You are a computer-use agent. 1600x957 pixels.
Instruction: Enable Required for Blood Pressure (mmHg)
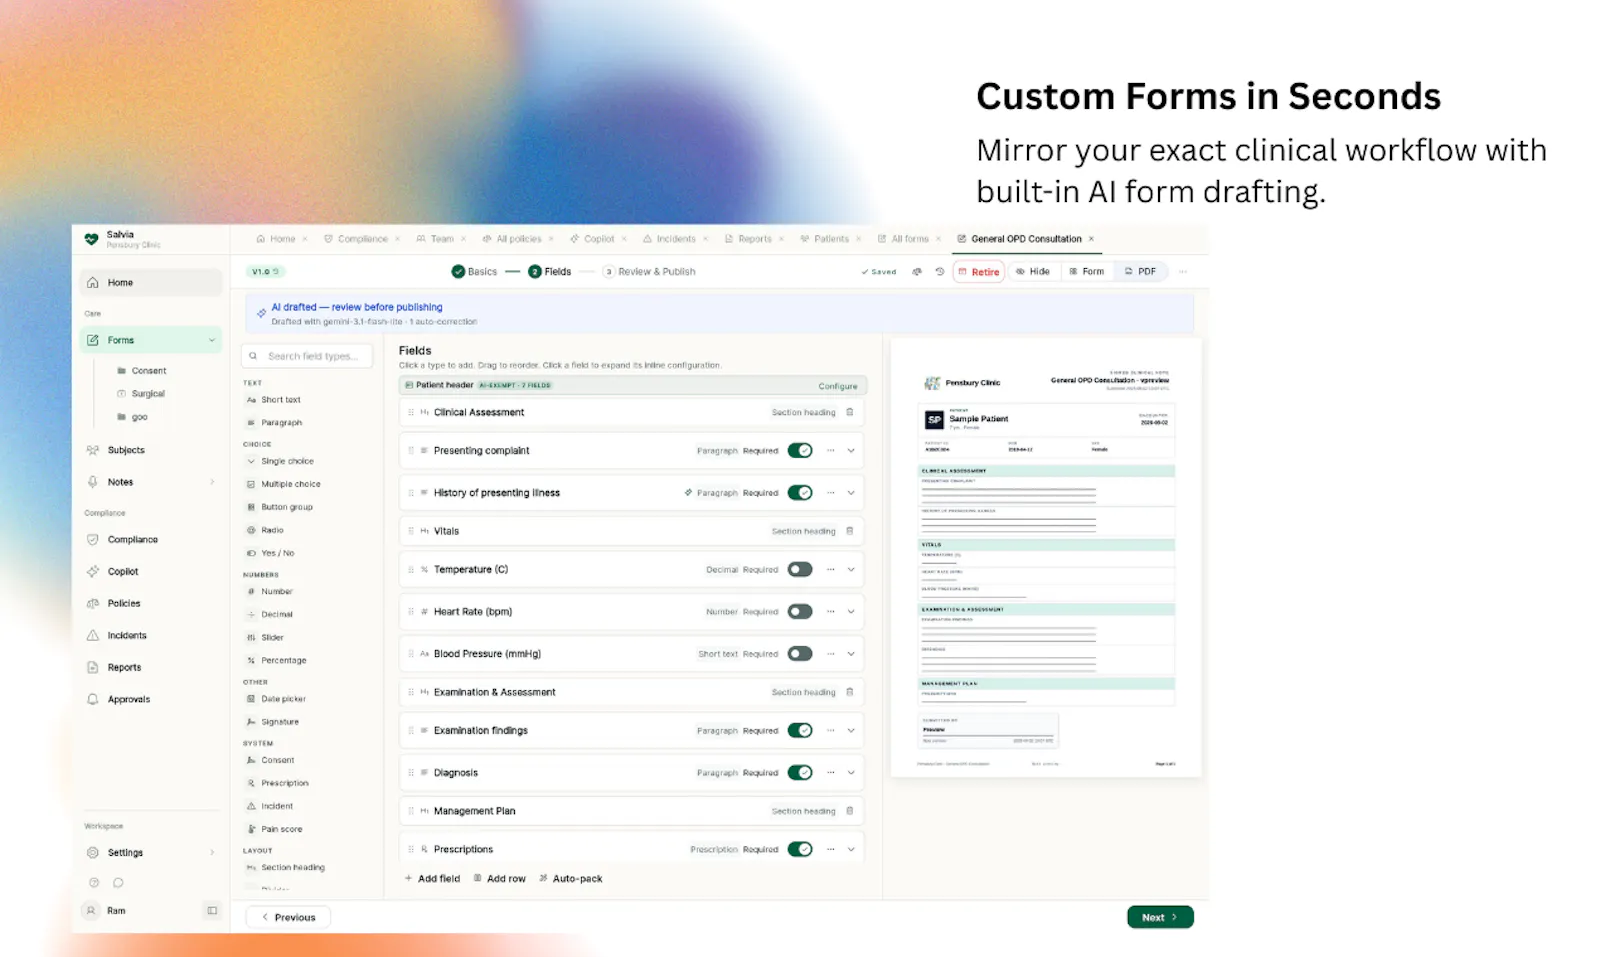pyautogui.click(x=800, y=654)
